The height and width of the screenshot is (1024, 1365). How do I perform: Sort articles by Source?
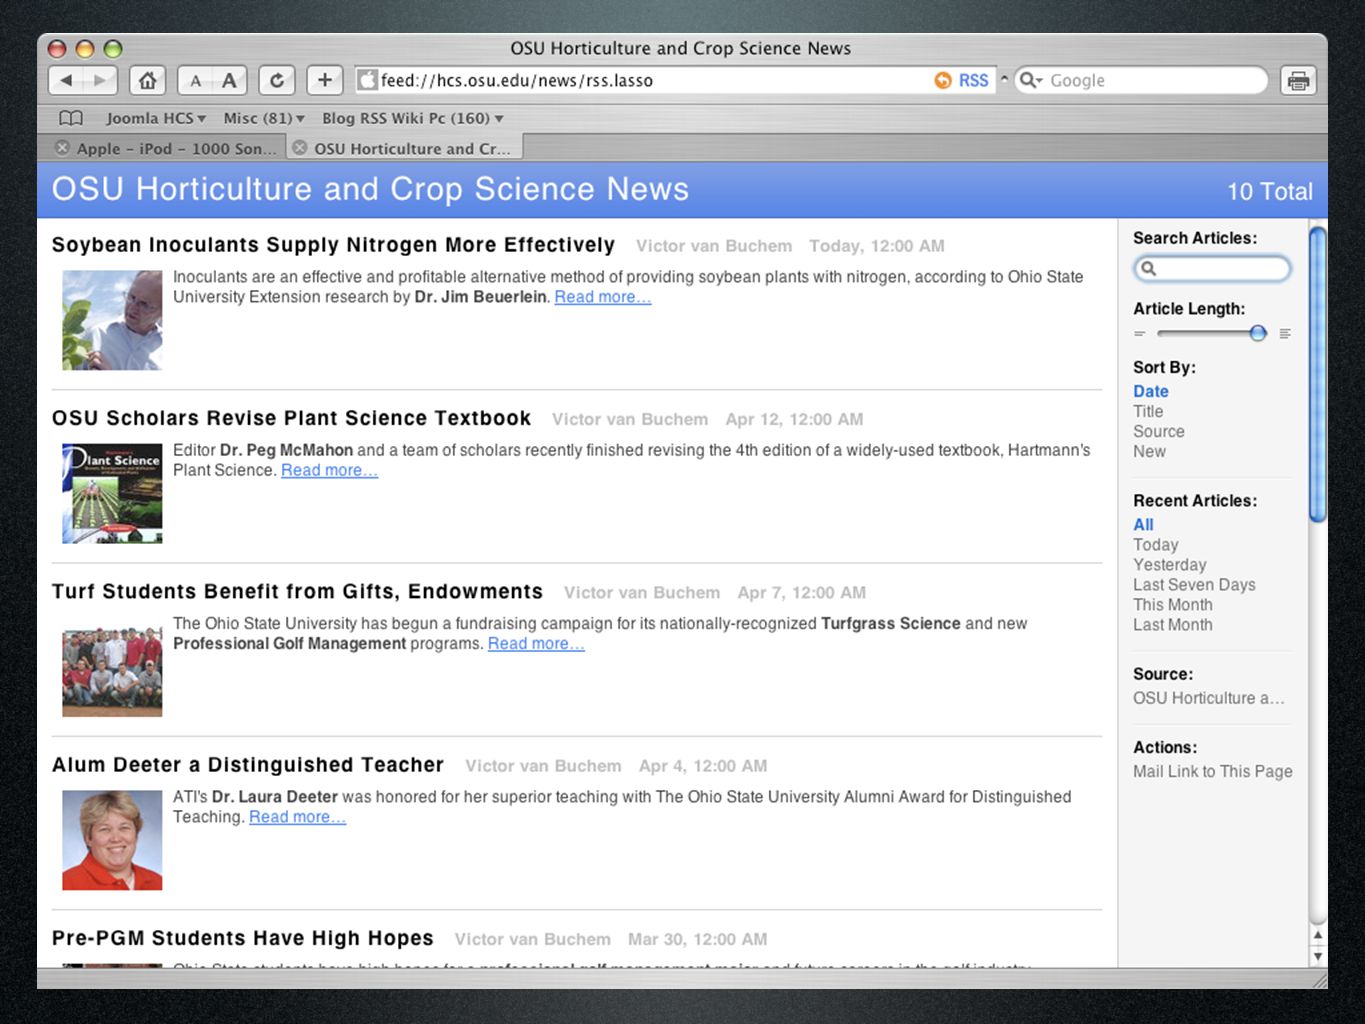point(1159,431)
